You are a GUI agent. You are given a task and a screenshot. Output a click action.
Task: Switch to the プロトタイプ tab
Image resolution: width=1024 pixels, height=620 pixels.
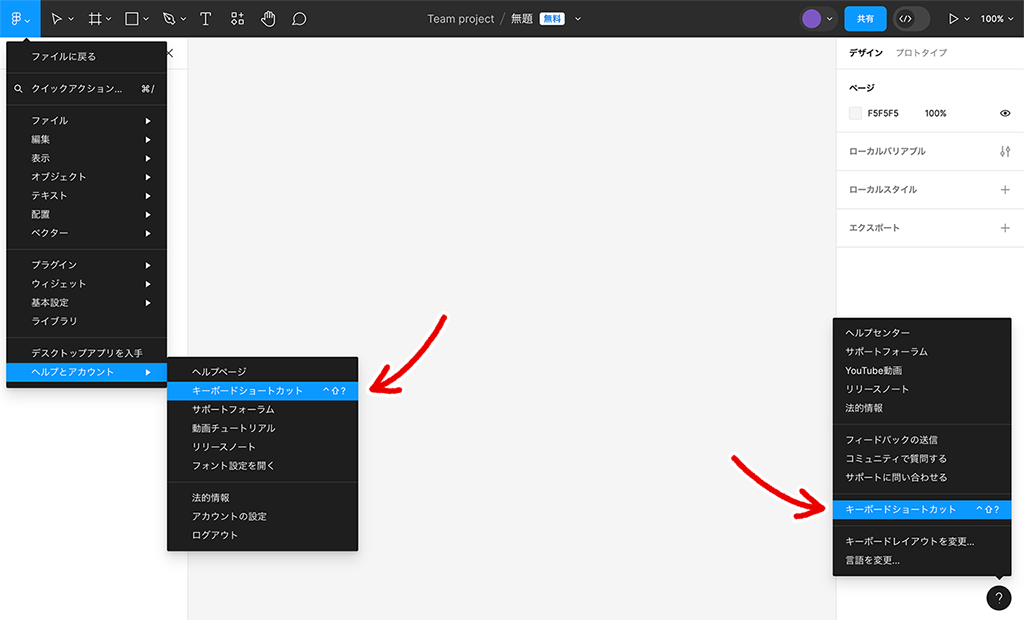pos(921,53)
